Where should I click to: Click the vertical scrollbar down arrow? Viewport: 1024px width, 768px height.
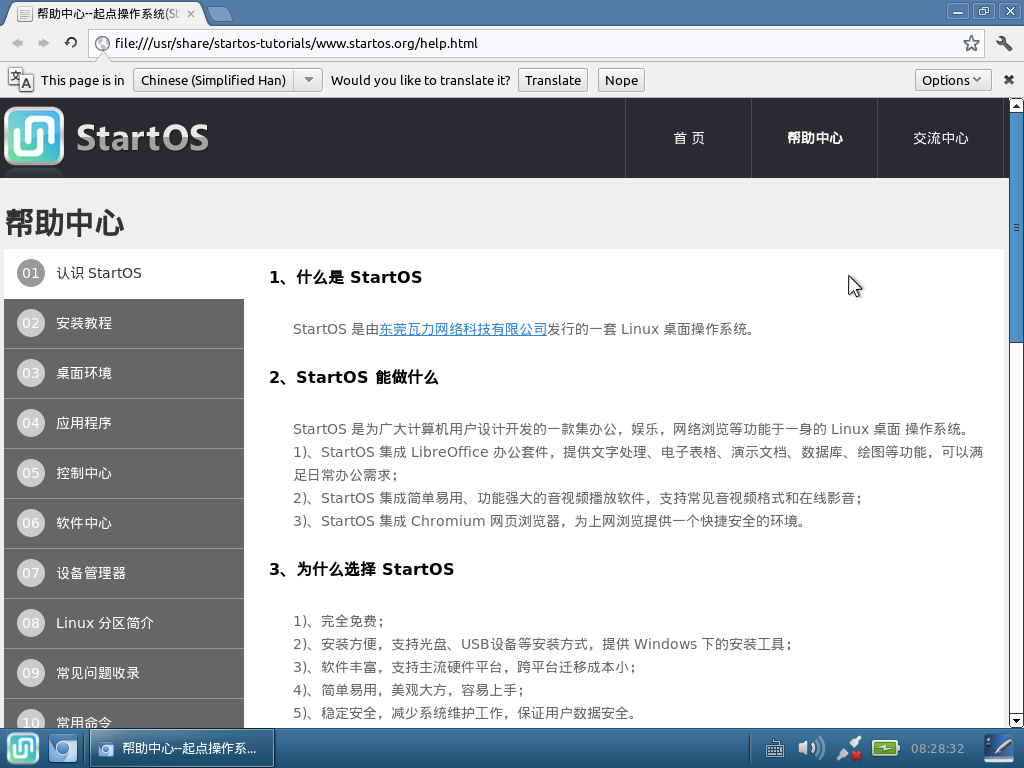pos(1016,721)
